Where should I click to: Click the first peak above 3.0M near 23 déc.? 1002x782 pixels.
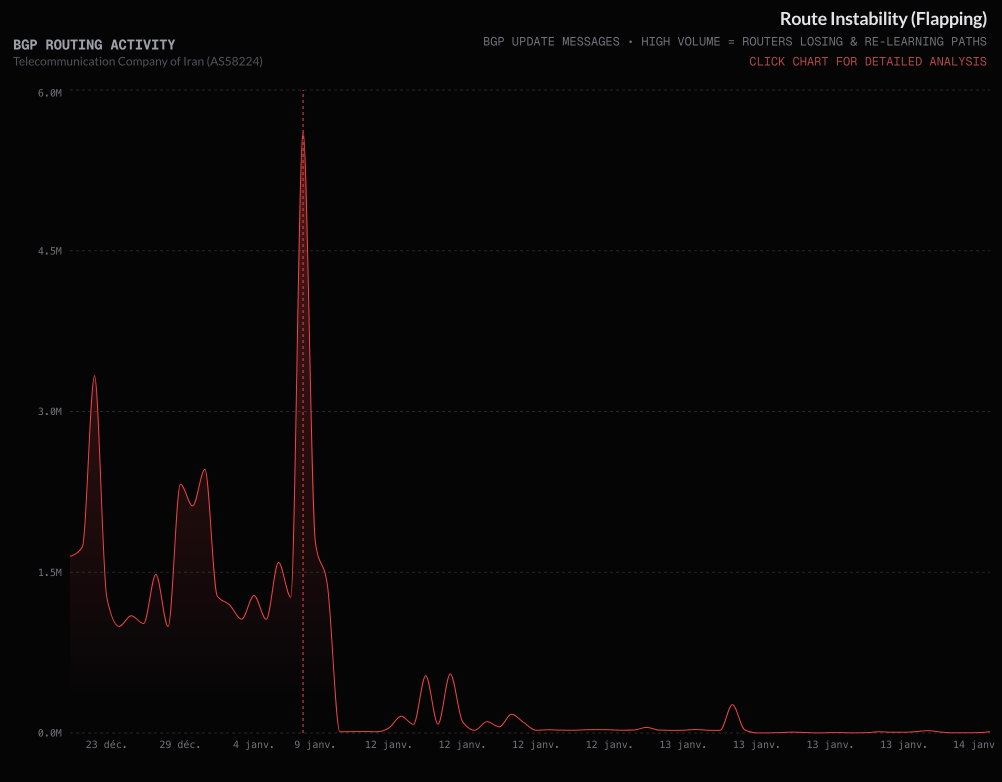(x=94, y=377)
